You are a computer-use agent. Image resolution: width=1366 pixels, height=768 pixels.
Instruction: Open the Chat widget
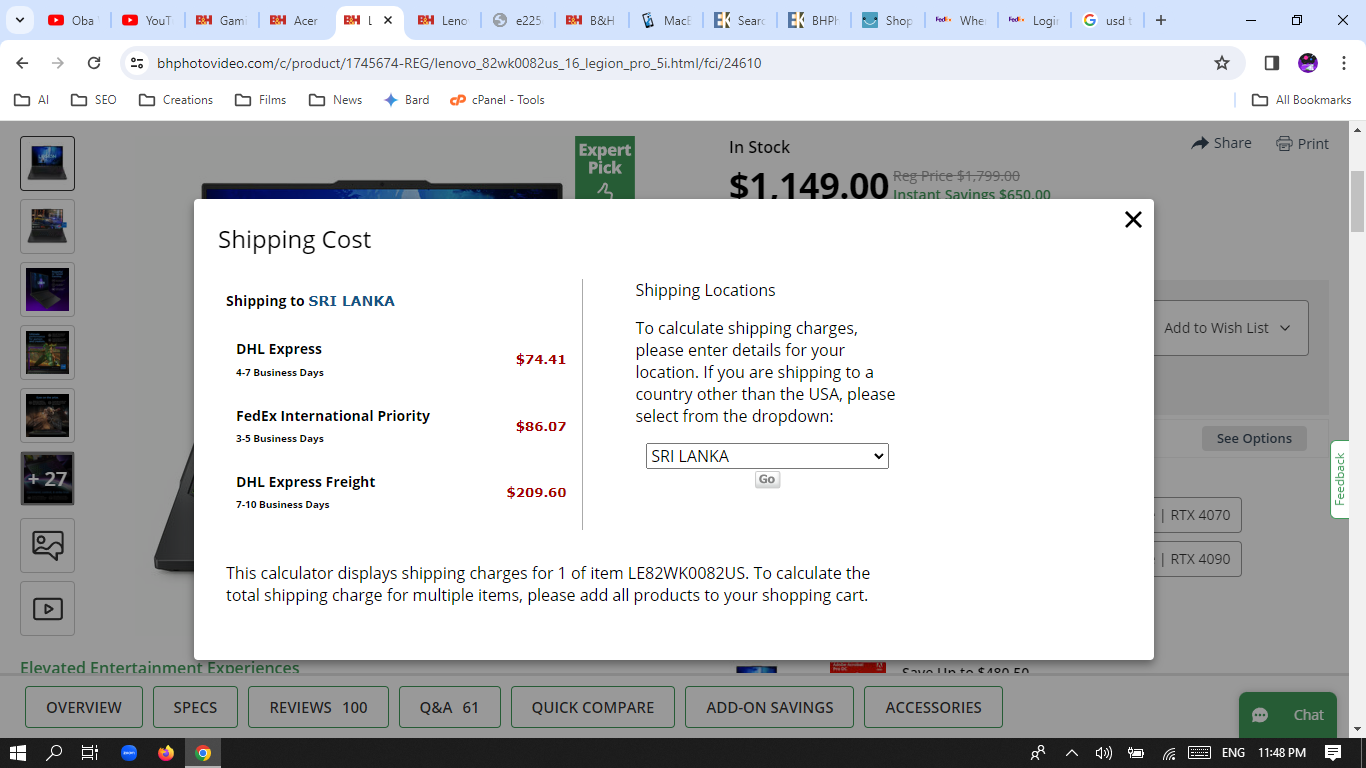[x=1288, y=715]
